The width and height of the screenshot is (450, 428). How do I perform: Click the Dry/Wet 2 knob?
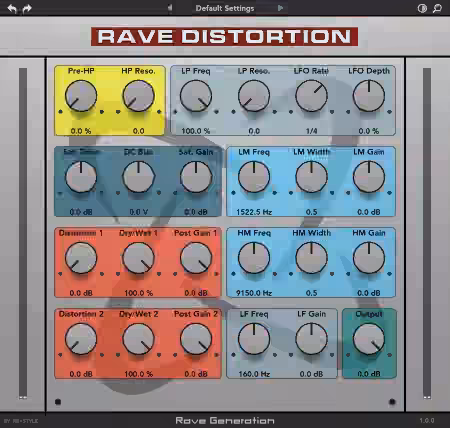click(x=138, y=339)
